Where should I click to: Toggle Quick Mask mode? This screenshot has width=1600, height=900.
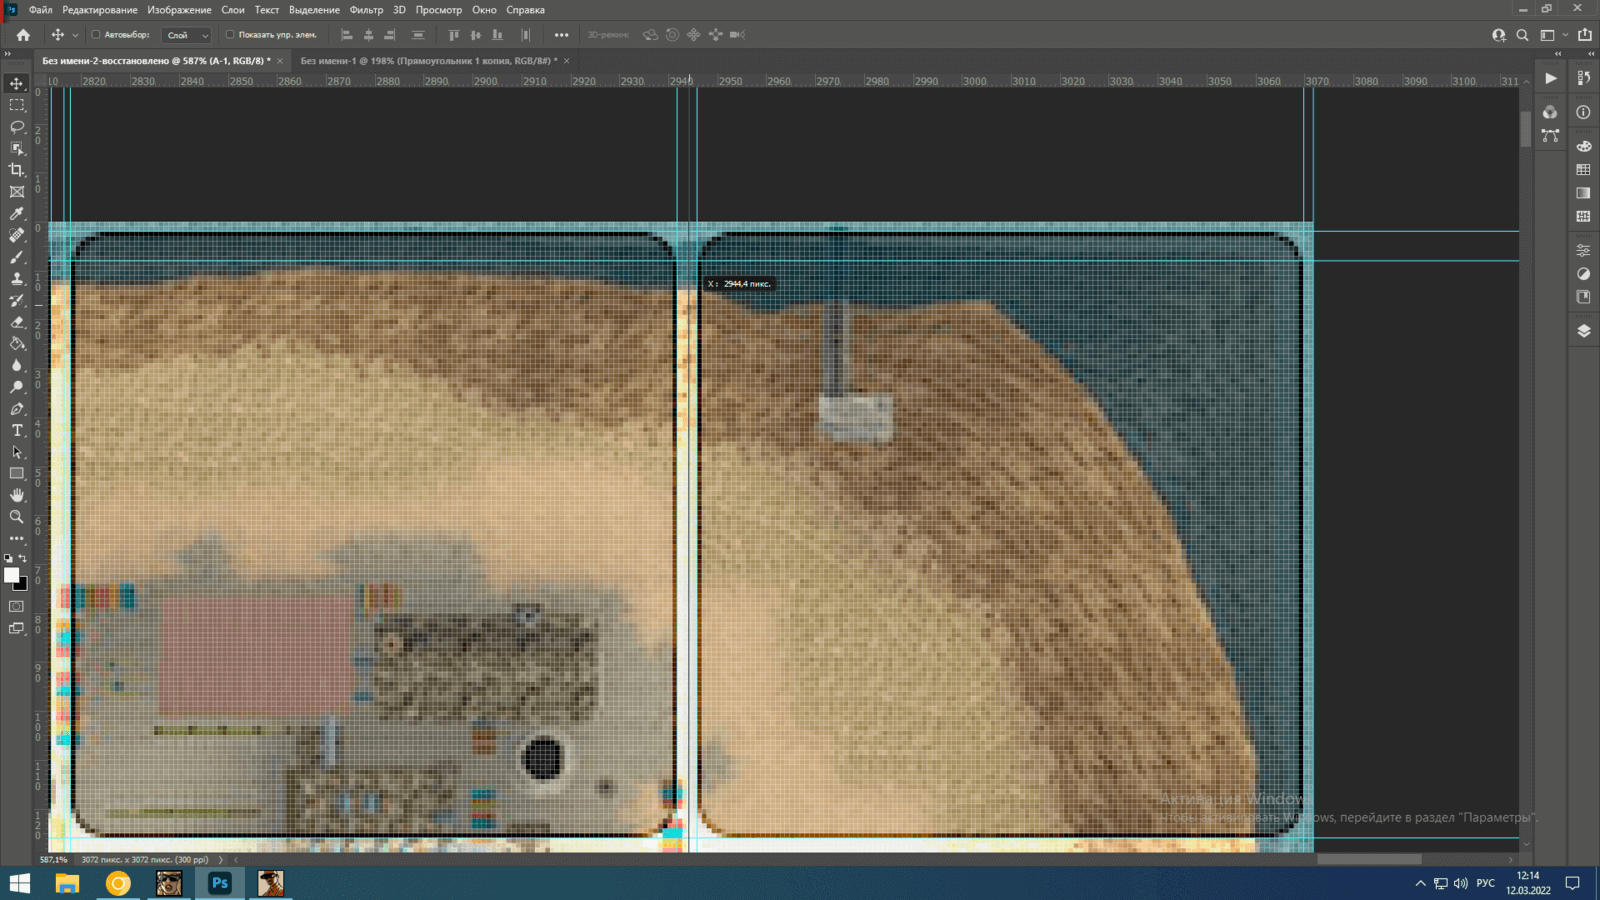(17, 606)
